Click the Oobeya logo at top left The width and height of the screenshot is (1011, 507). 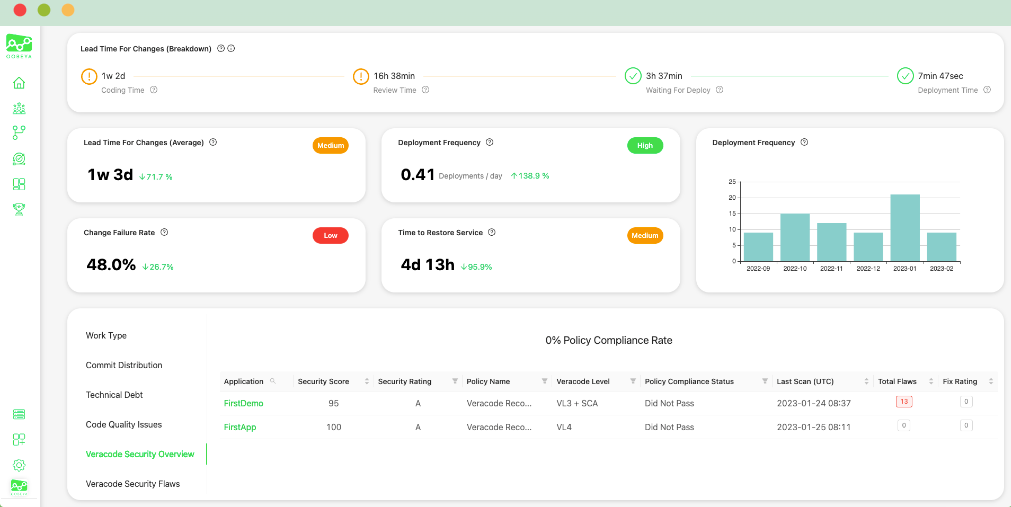19,45
